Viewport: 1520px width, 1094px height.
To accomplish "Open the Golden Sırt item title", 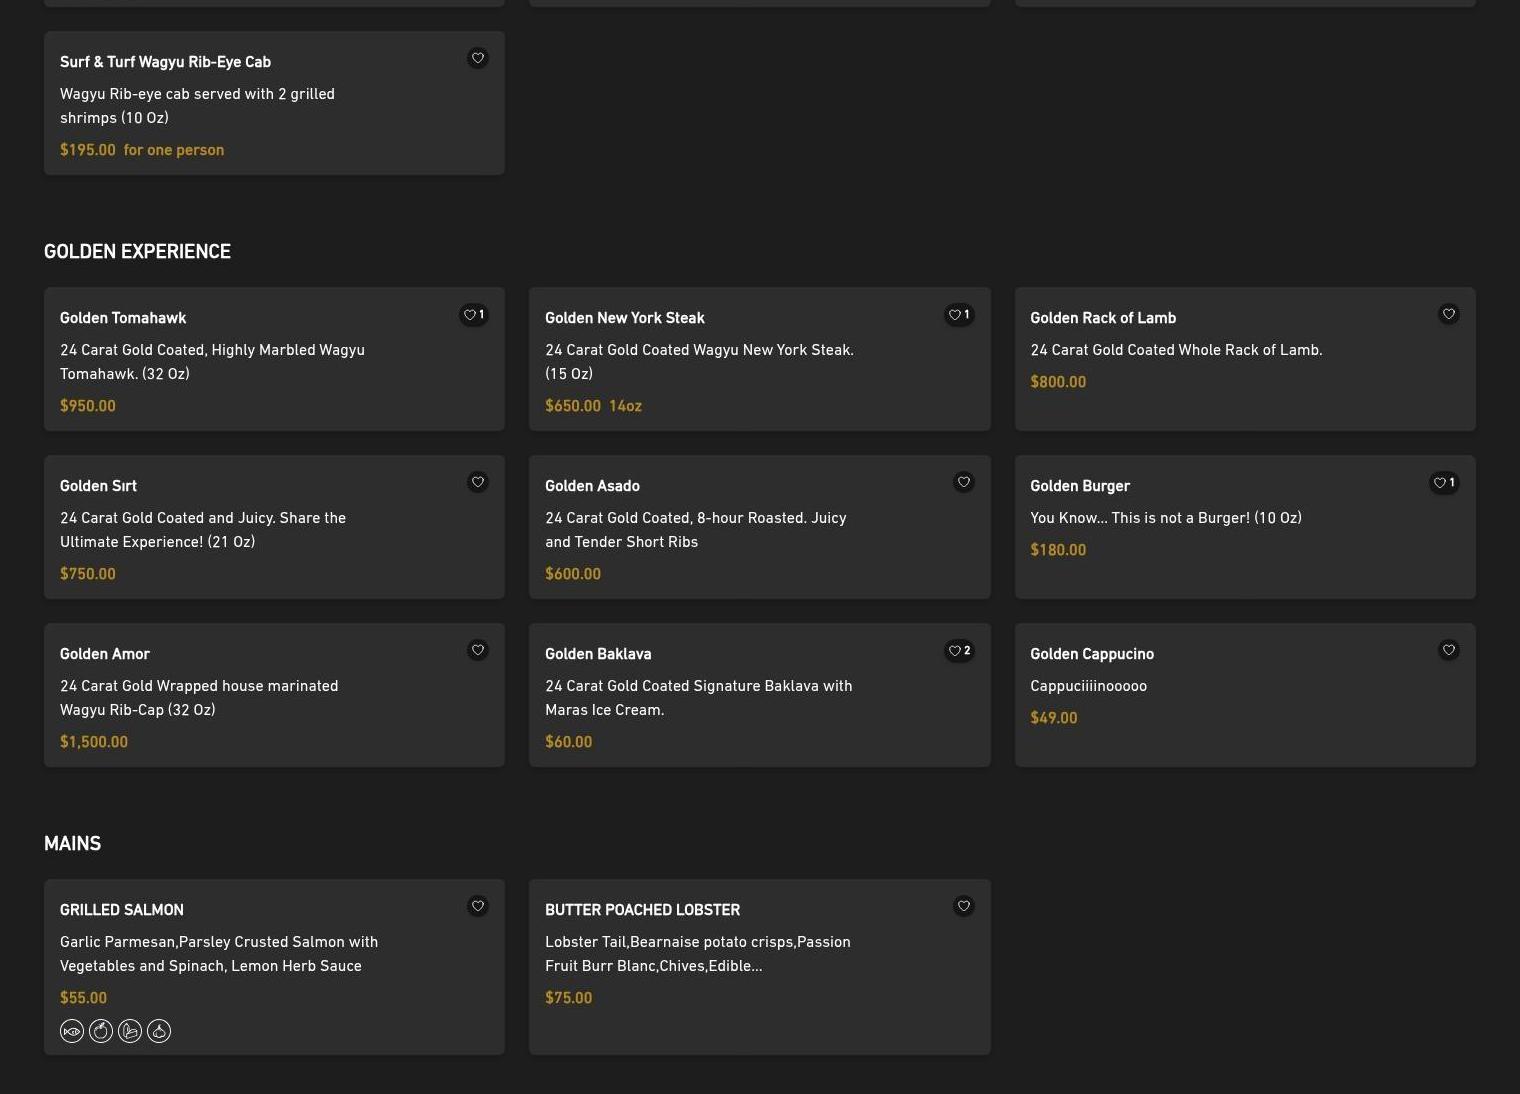I will (x=98, y=486).
